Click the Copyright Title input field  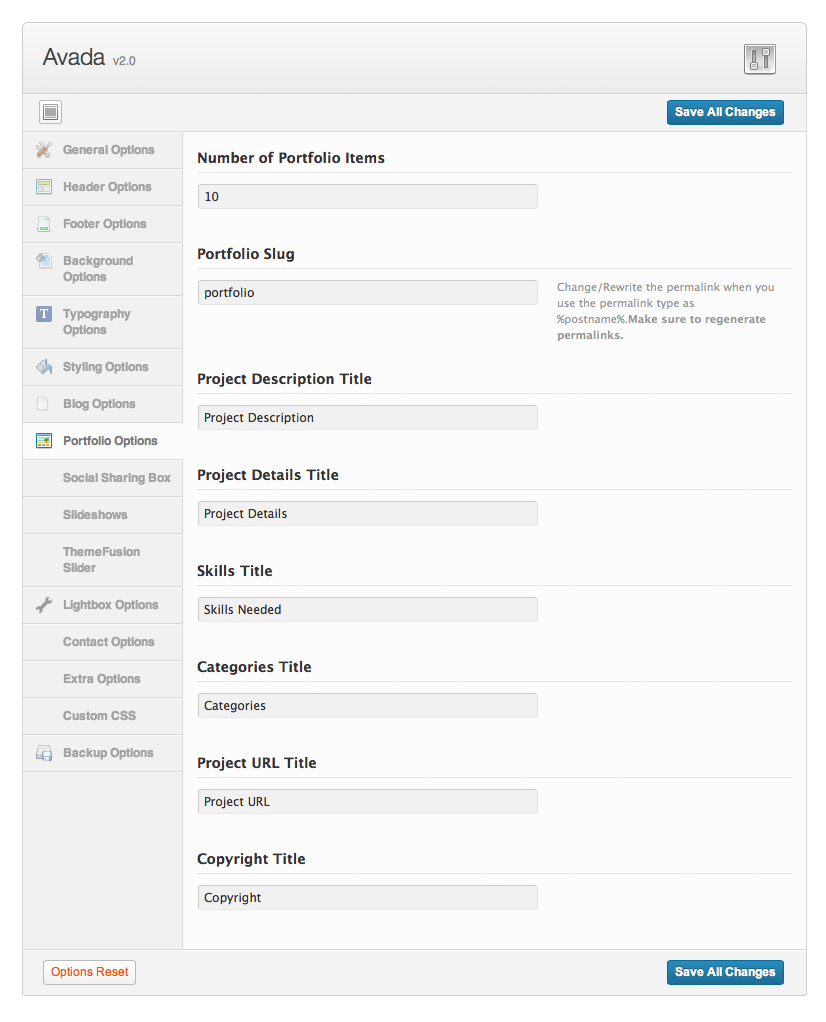click(x=367, y=897)
